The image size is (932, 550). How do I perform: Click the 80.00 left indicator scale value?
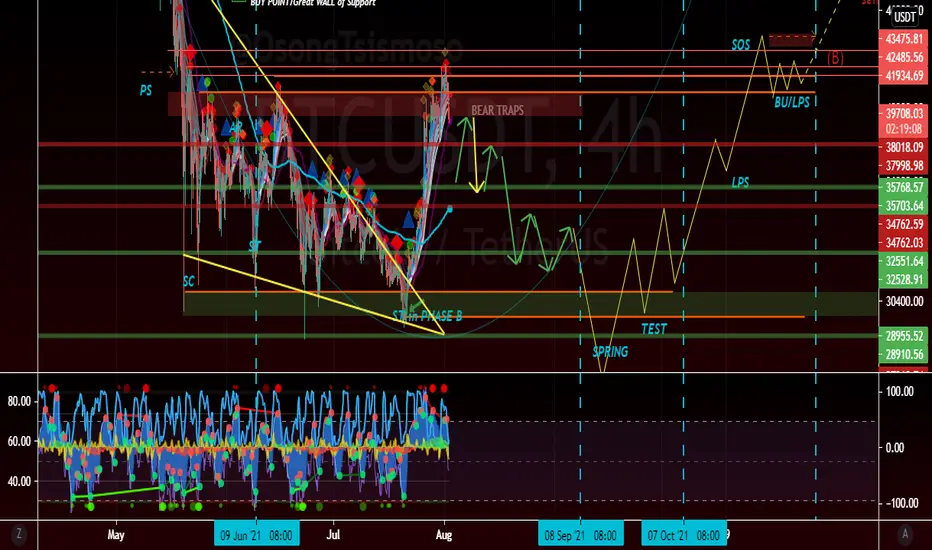click(19, 401)
